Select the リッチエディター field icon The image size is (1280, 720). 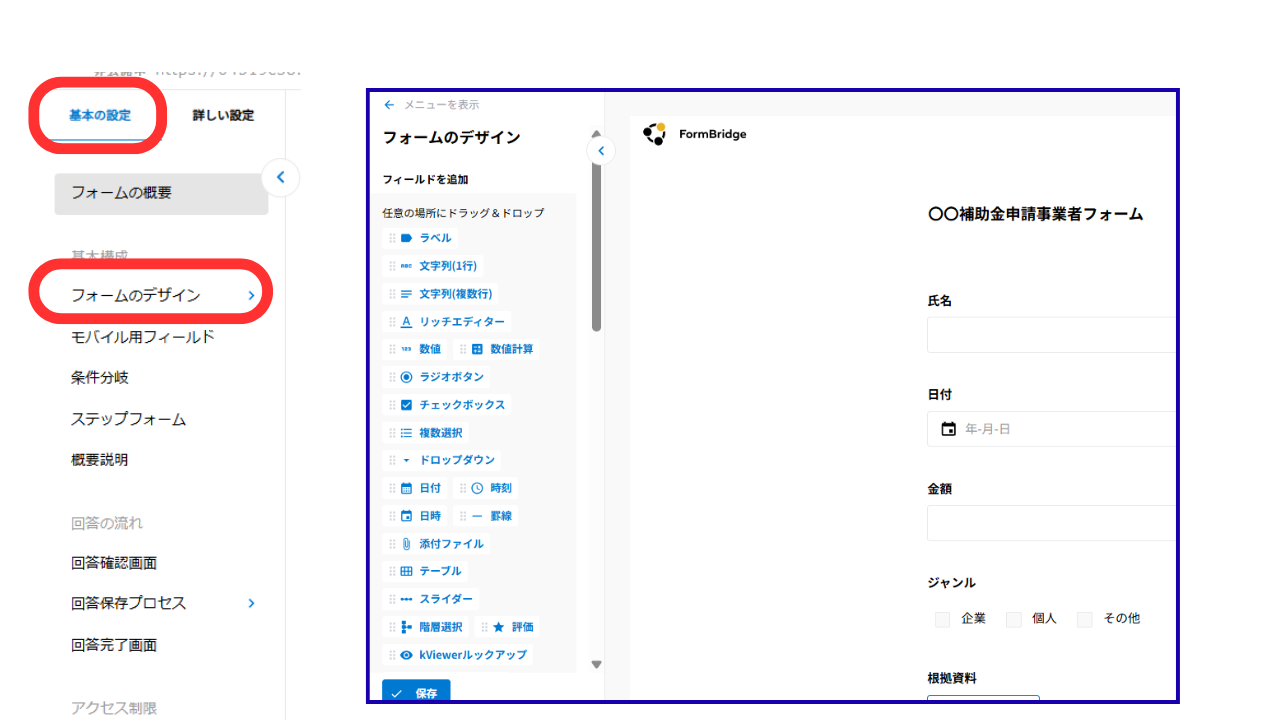pyautogui.click(x=408, y=321)
